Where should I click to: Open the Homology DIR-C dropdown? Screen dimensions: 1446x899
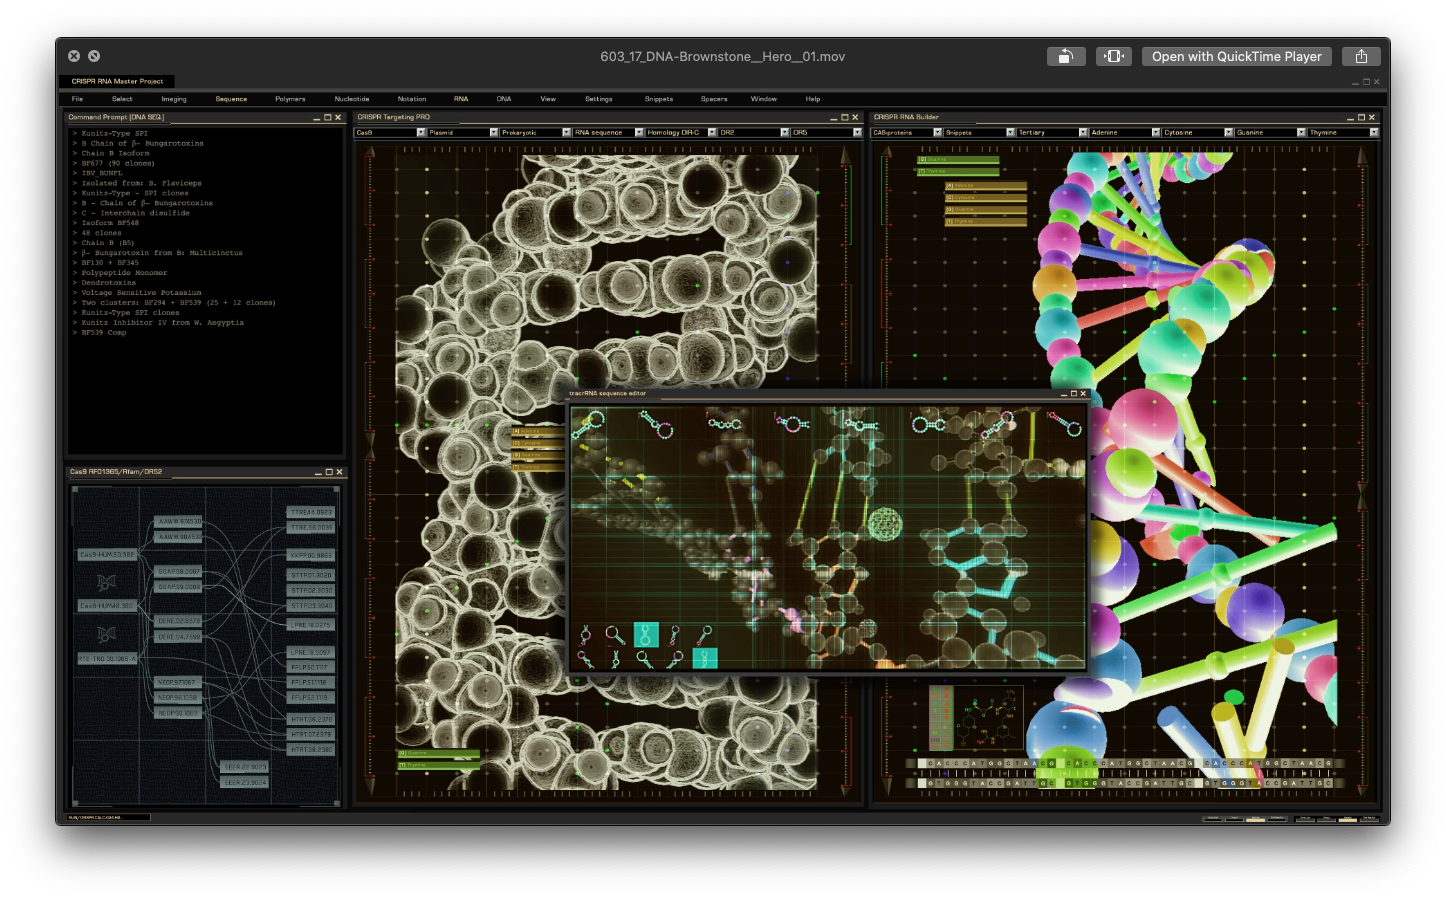point(682,132)
